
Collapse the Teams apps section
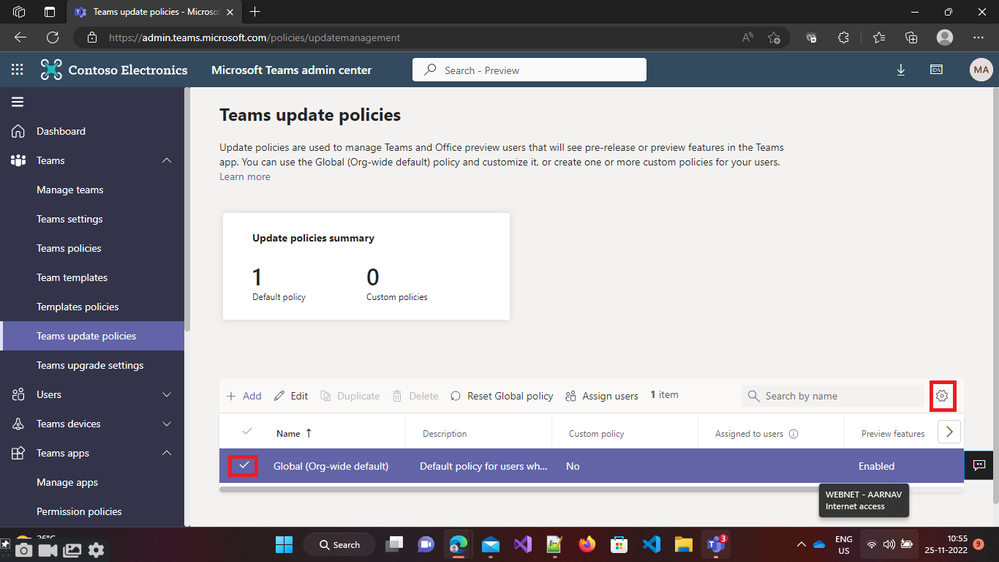[166, 453]
